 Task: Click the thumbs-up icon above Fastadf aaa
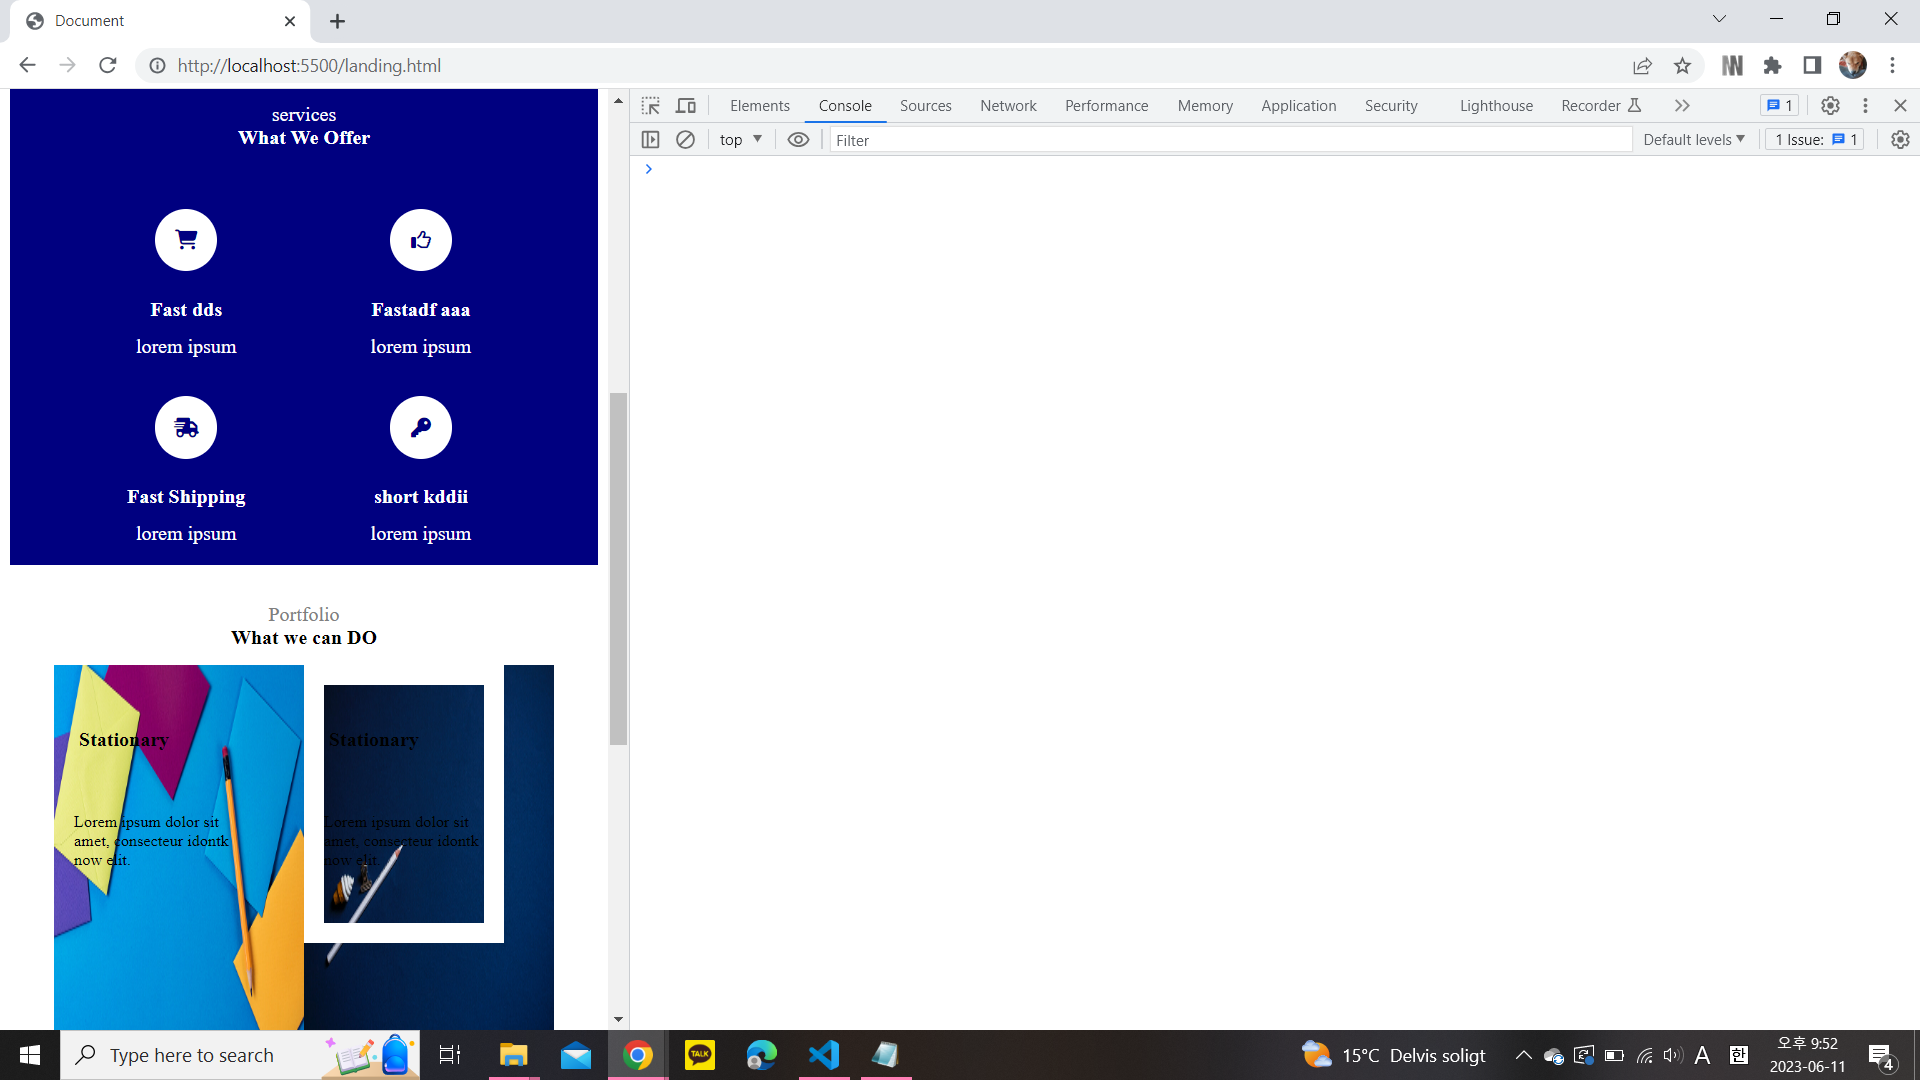(420, 240)
